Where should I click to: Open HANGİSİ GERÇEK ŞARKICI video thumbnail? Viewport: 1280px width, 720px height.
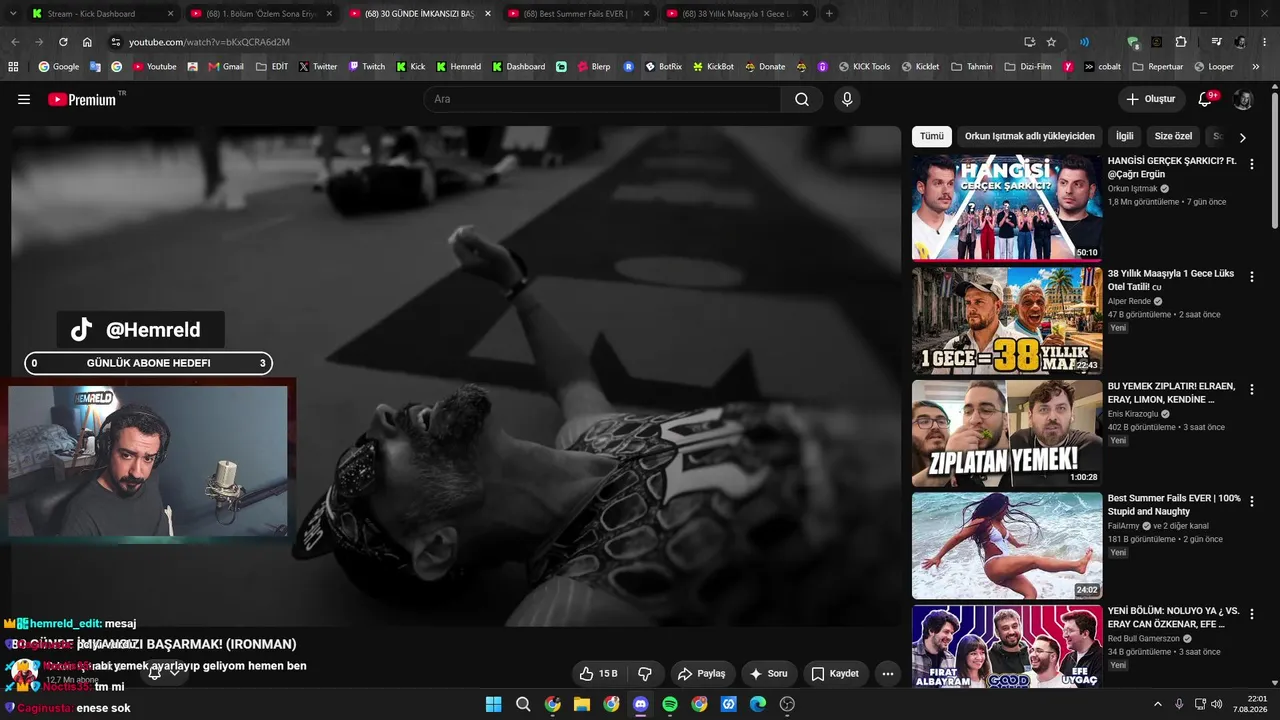(1007, 208)
